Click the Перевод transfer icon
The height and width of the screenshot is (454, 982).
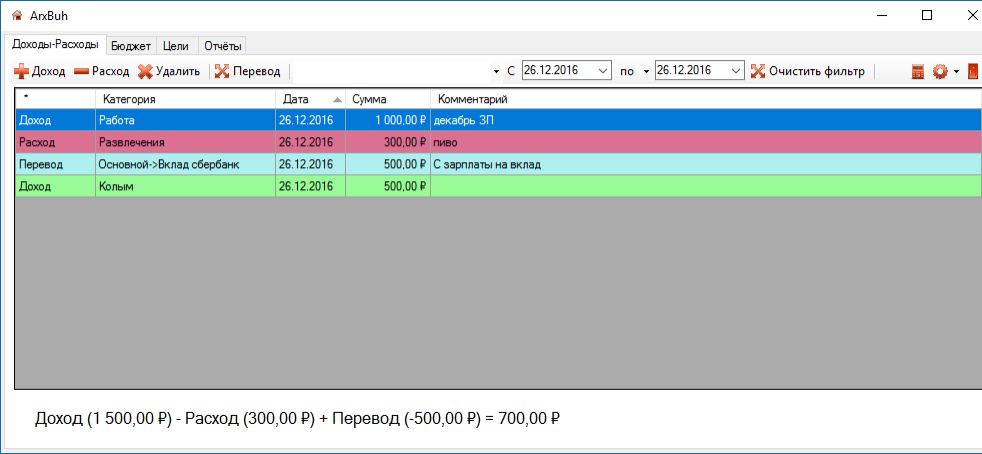pyautogui.click(x=222, y=72)
